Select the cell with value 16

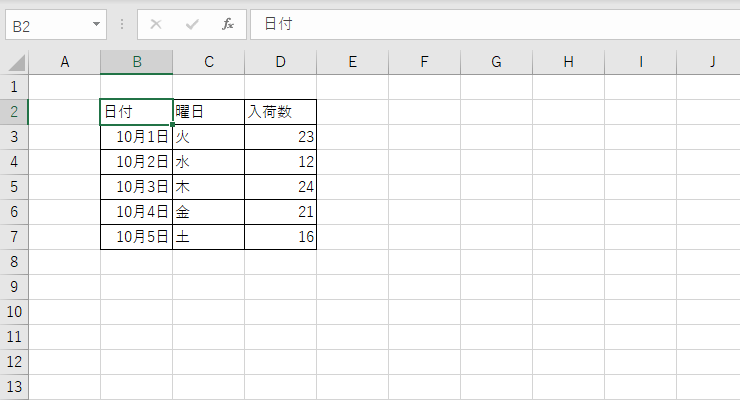click(x=280, y=237)
